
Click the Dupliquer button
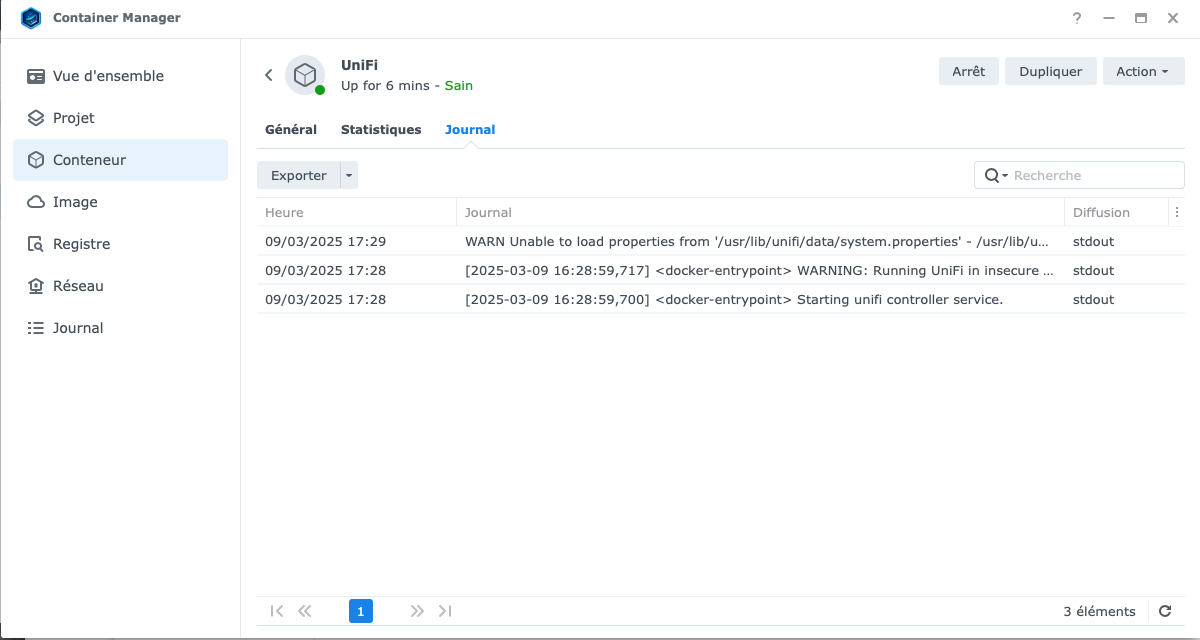click(x=1050, y=71)
